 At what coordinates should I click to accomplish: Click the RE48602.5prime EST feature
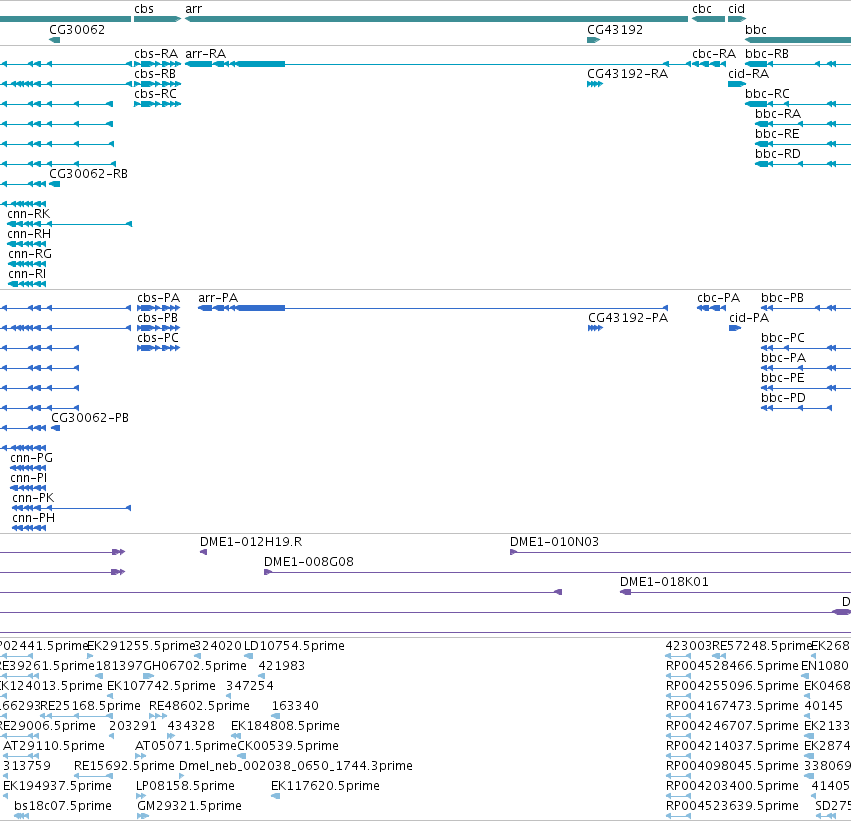[158, 716]
